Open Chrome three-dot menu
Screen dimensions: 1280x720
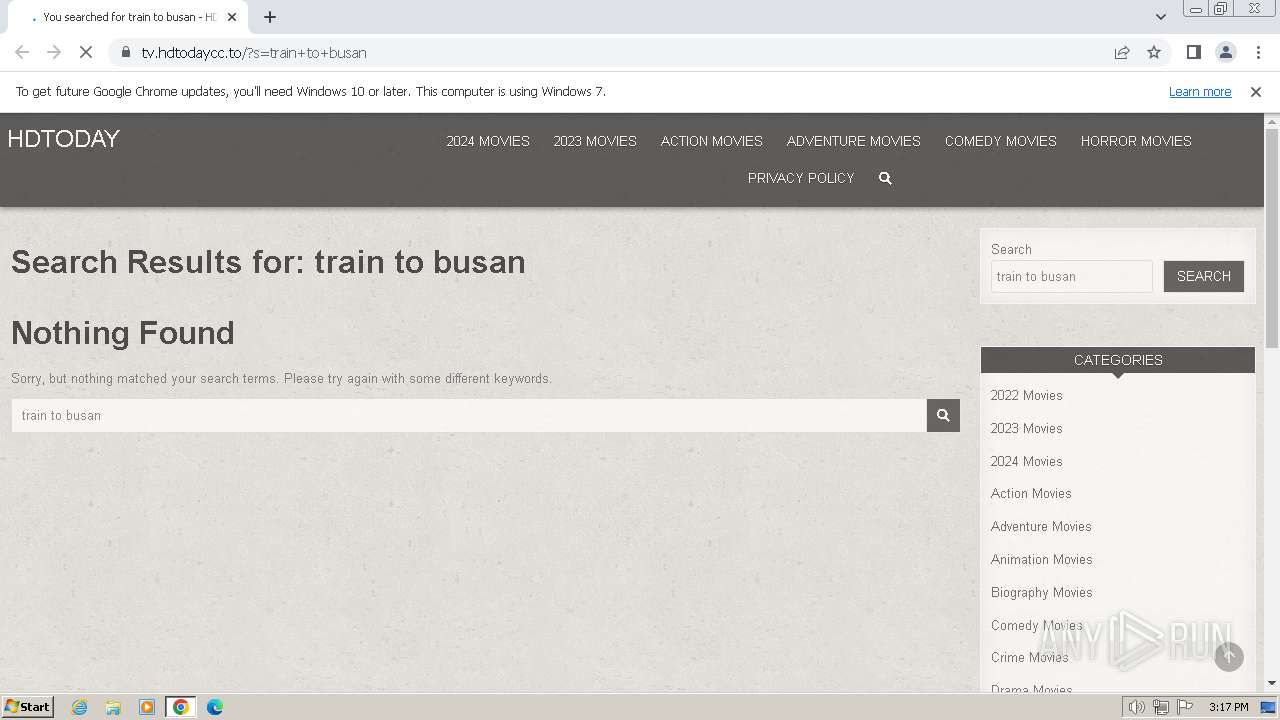(1258, 52)
